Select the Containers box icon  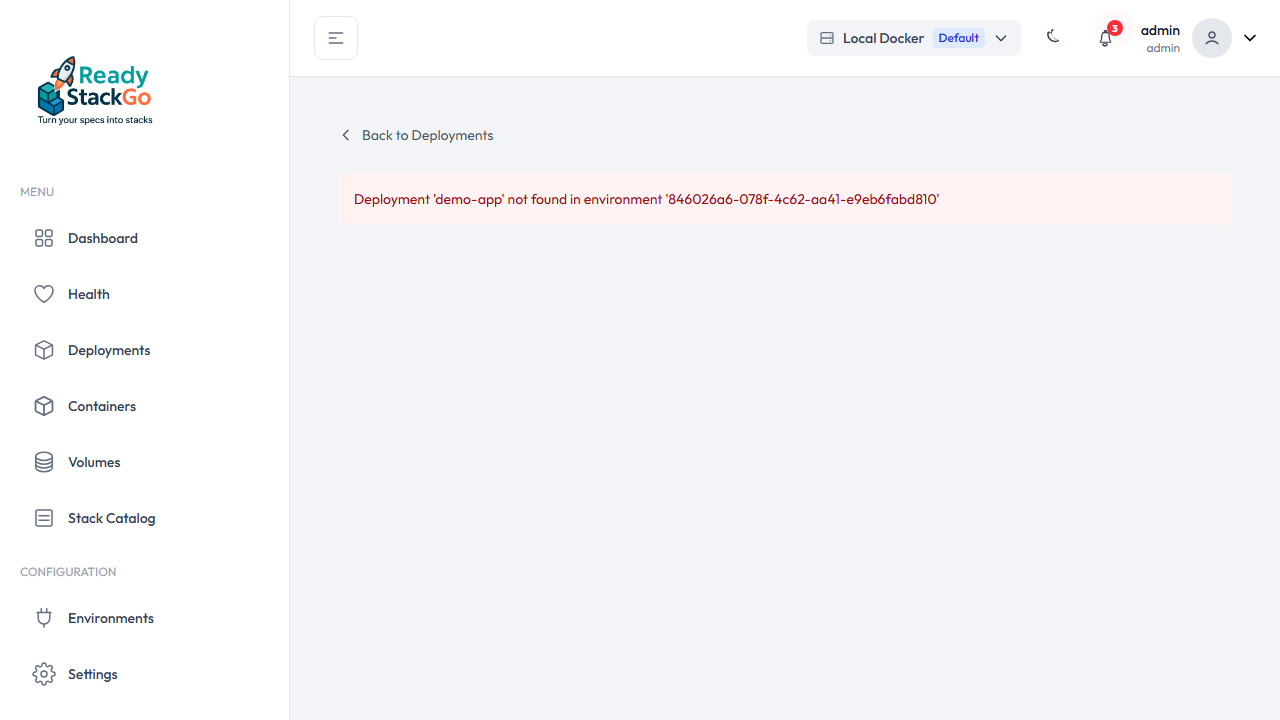[43, 406]
